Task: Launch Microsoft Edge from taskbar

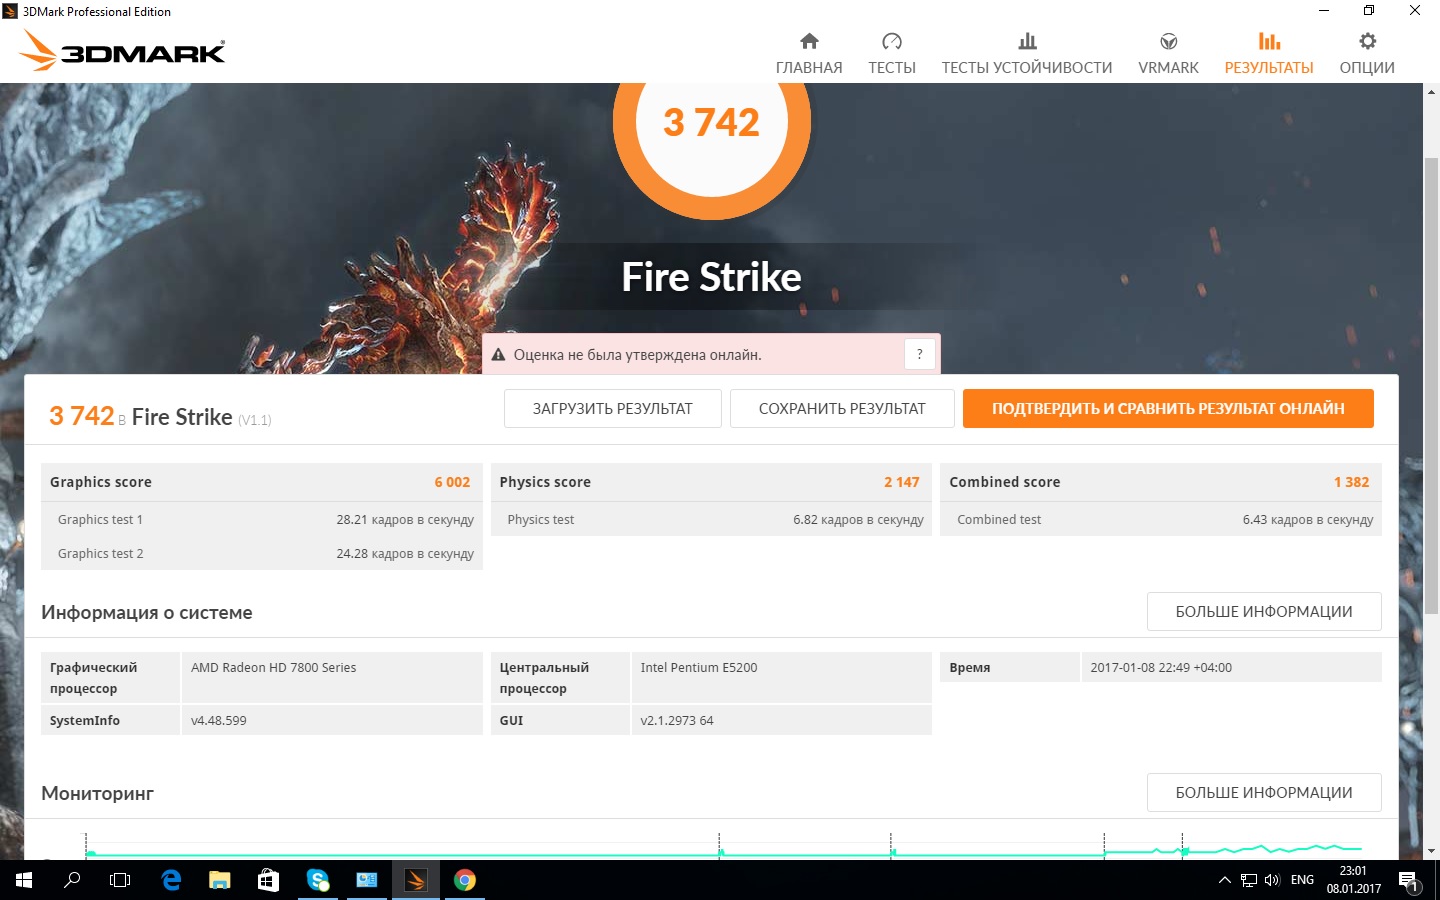Action: pos(171,880)
